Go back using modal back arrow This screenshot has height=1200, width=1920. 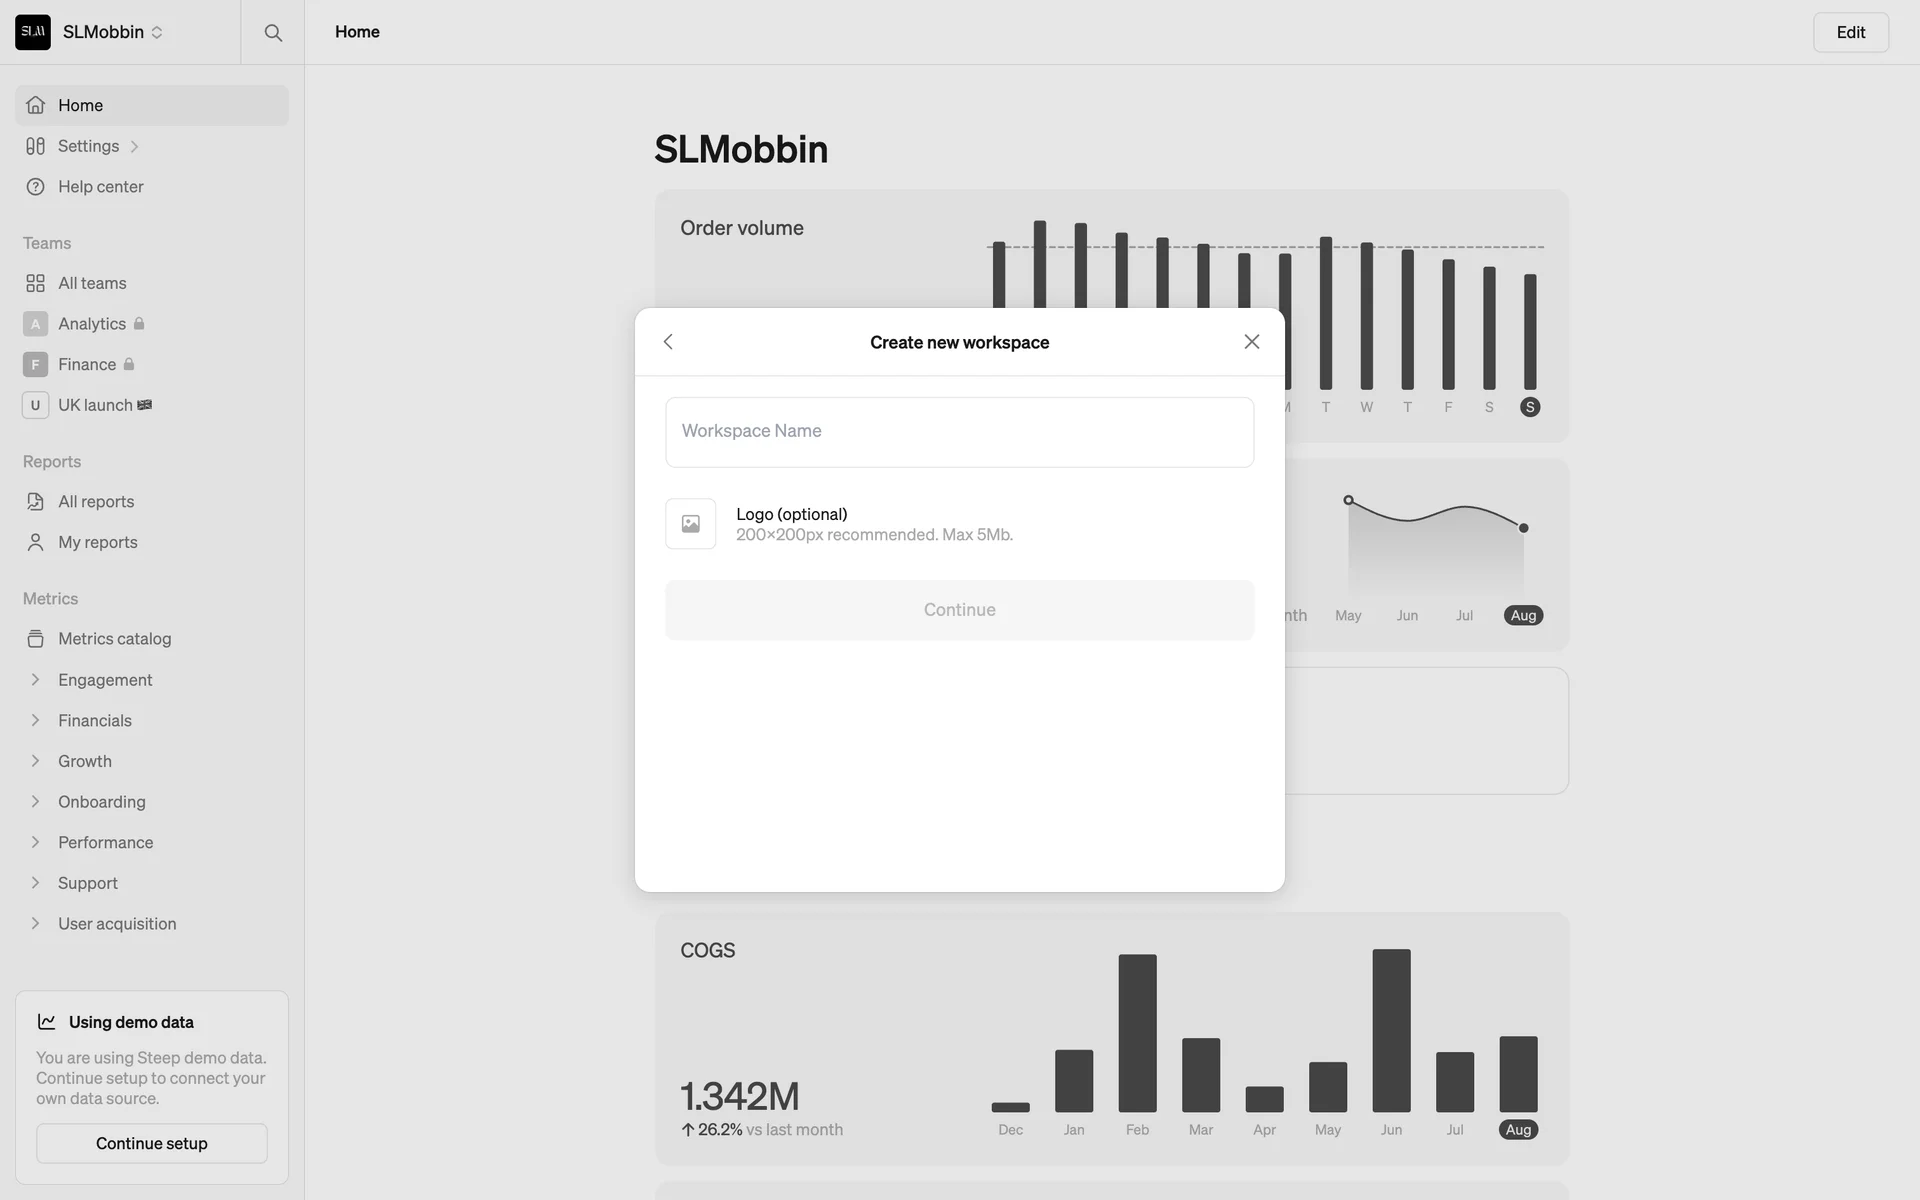click(x=668, y=342)
